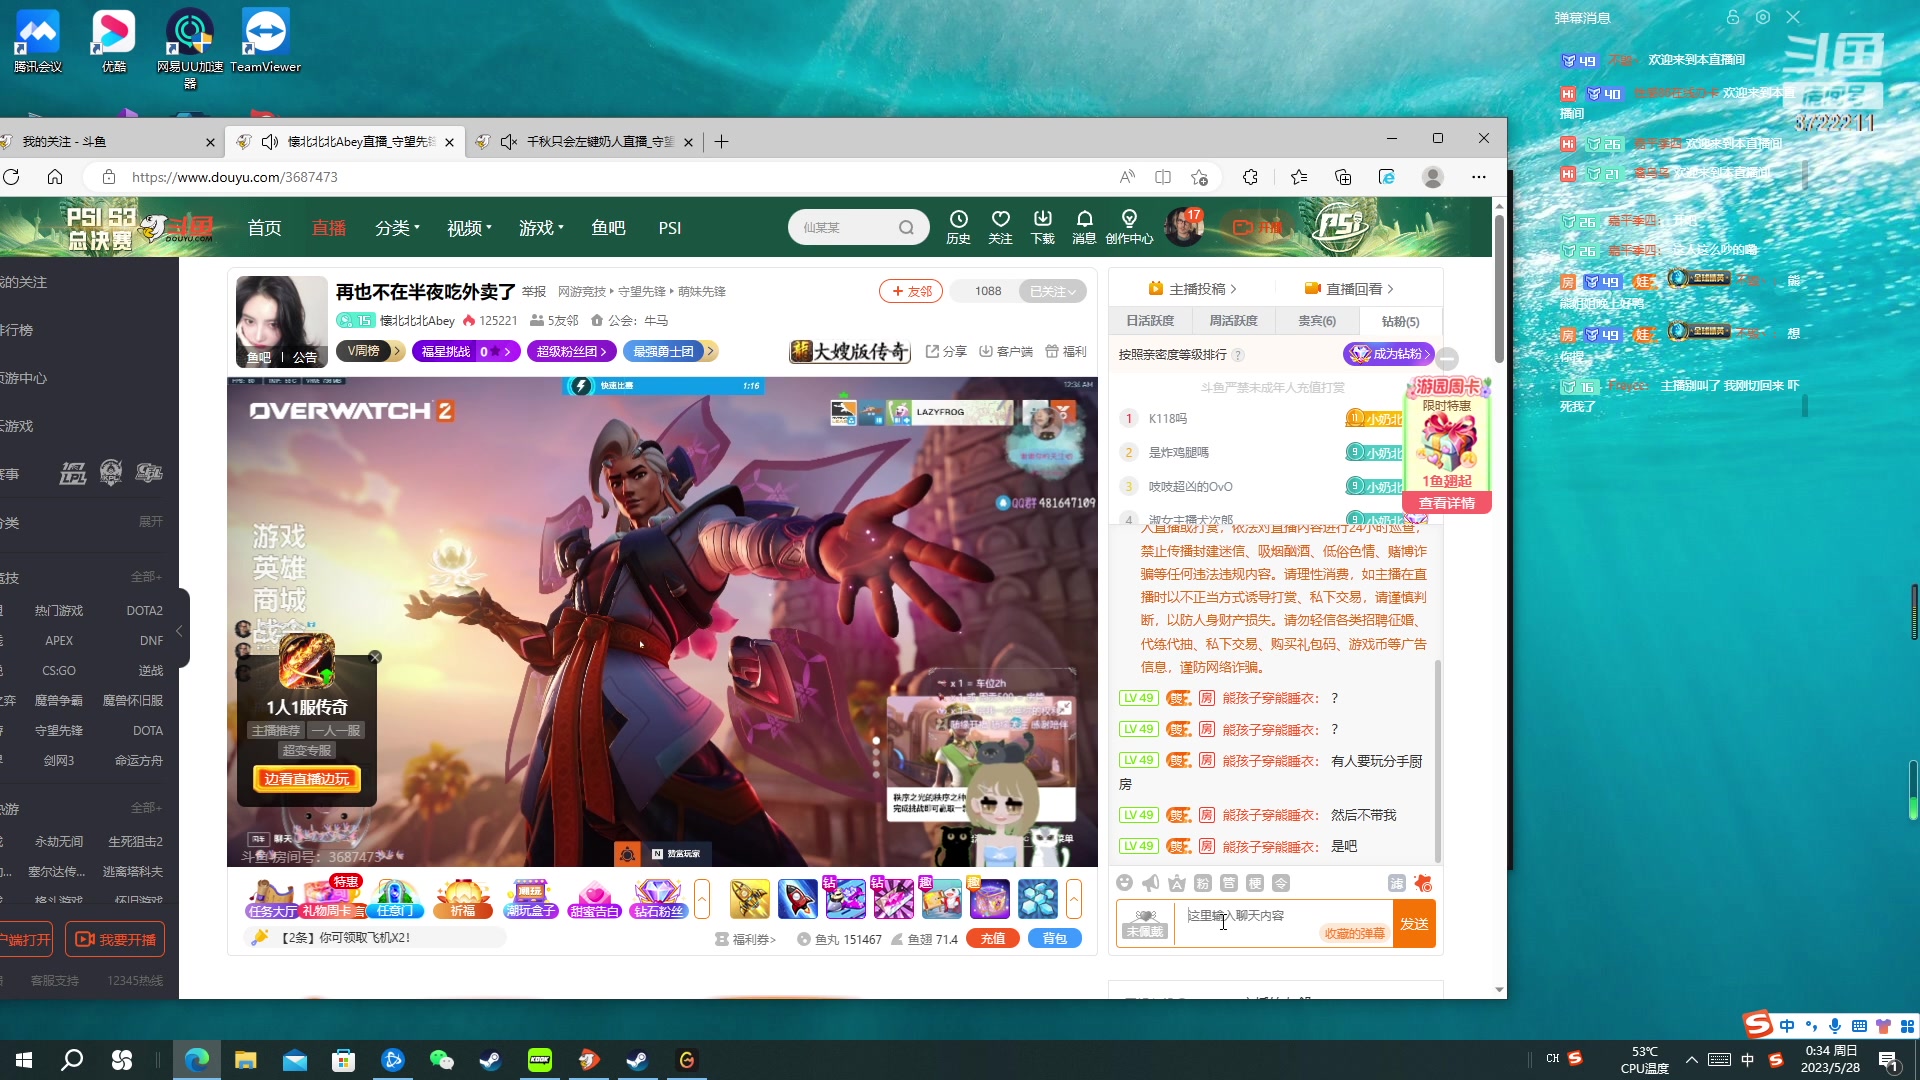The width and height of the screenshot is (1920, 1080).
Task: Go to 首页 in Douyu navigation
Action: [x=264, y=228]
